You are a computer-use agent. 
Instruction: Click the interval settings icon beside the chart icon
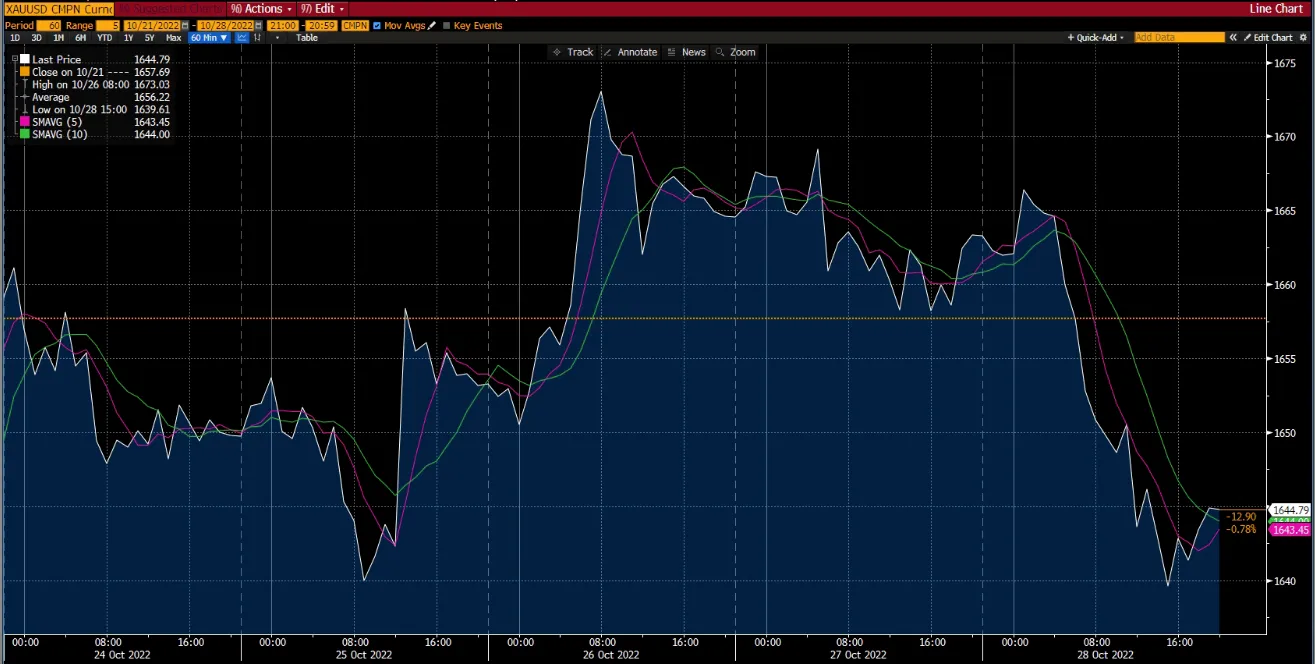click(256, 38)
